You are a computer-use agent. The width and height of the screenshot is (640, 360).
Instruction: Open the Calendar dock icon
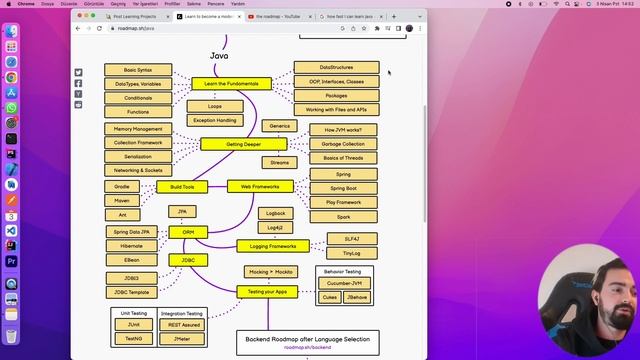click(11, 216)
